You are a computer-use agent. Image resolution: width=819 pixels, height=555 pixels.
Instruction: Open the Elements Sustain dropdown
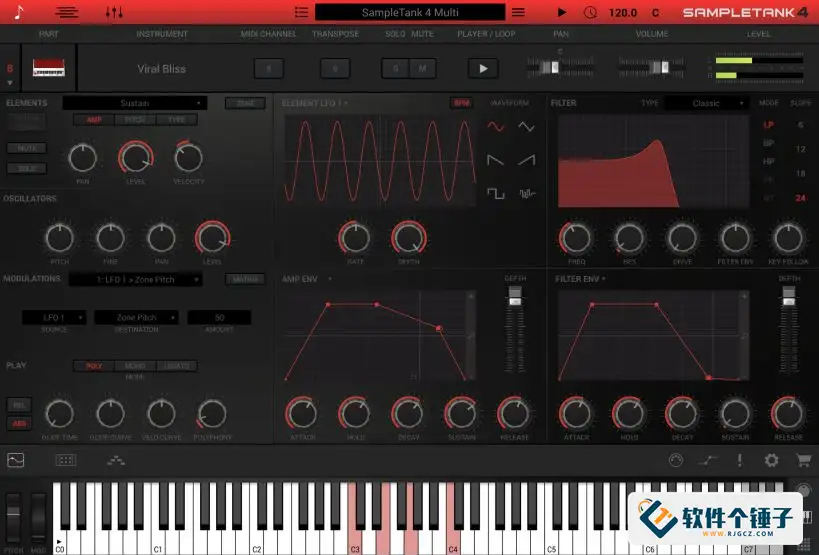click(135, 103)
